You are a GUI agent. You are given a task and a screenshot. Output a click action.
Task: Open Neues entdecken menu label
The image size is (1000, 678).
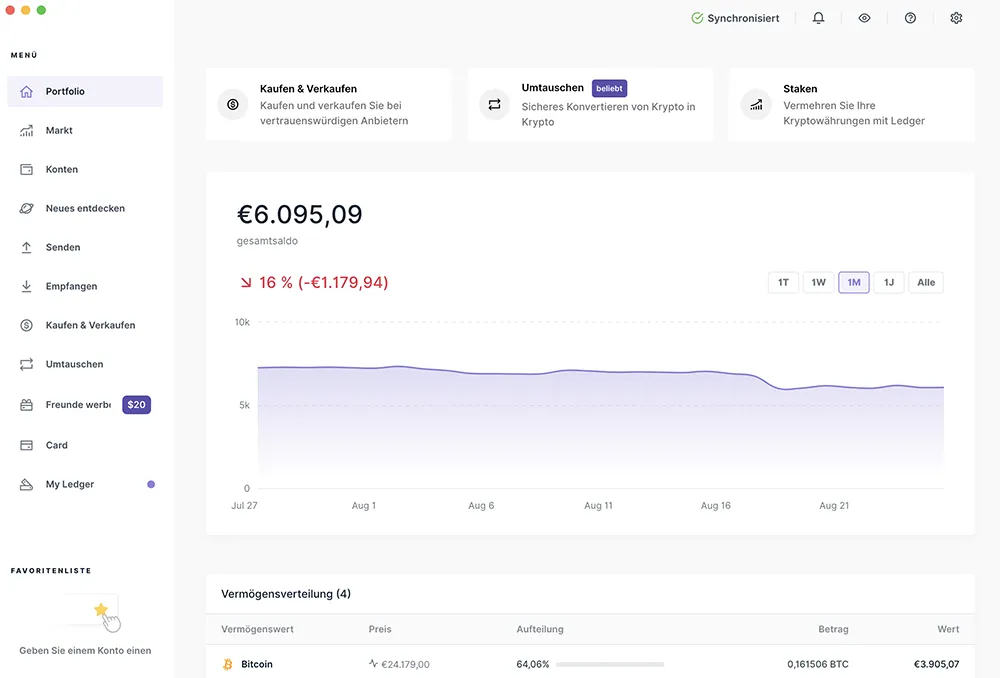click(x=85, y=208)
